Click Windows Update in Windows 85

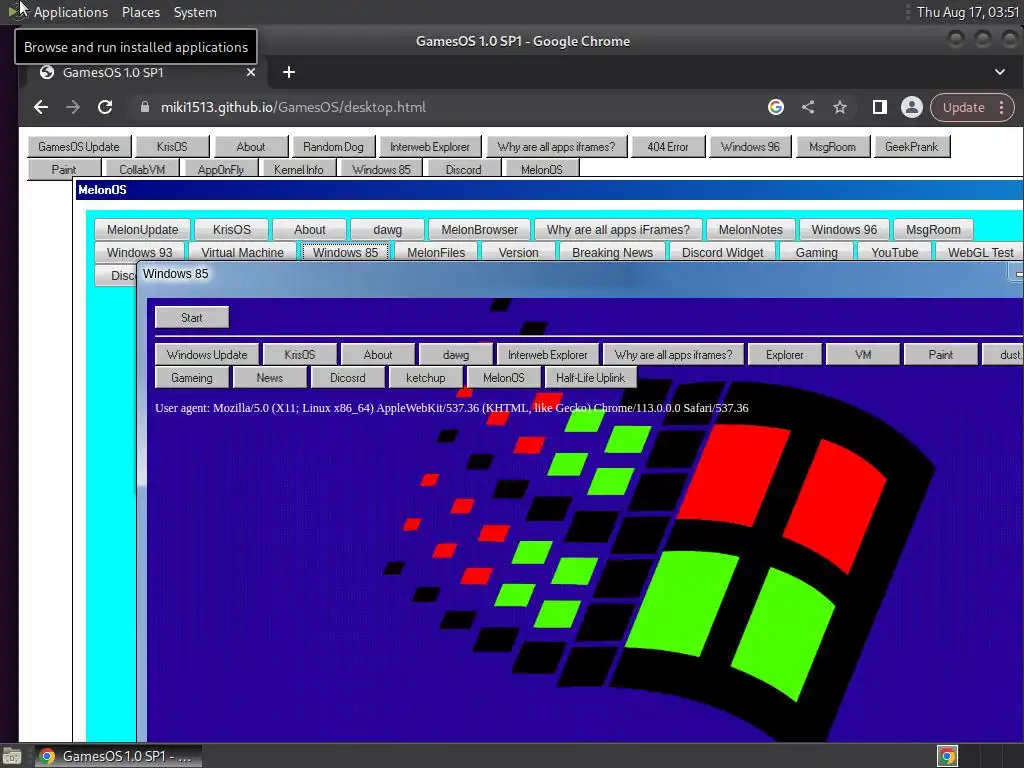pyautogui.click(x=207, y=355)
